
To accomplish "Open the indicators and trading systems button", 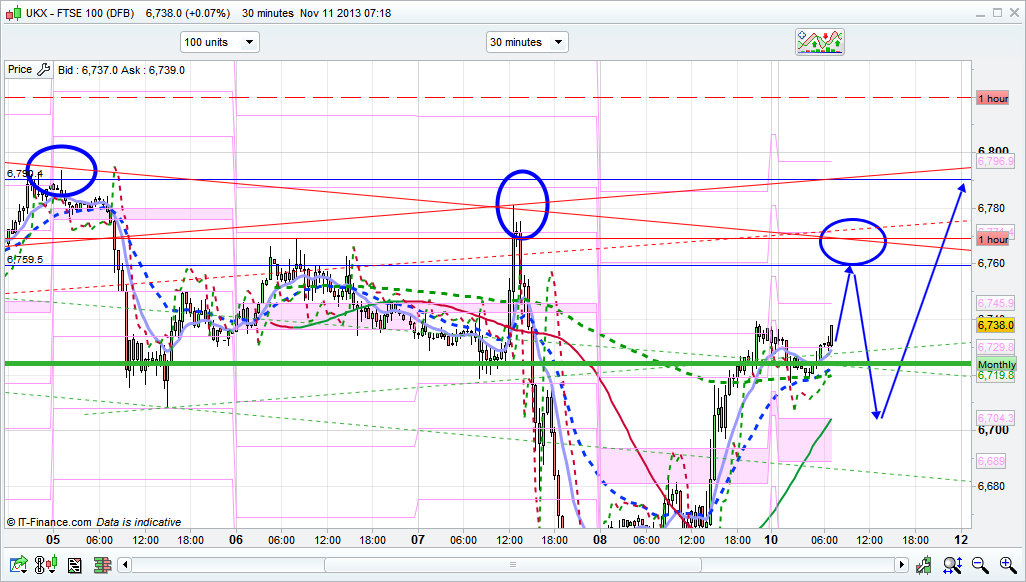I will pyautogui.click(x=820, y=42).
